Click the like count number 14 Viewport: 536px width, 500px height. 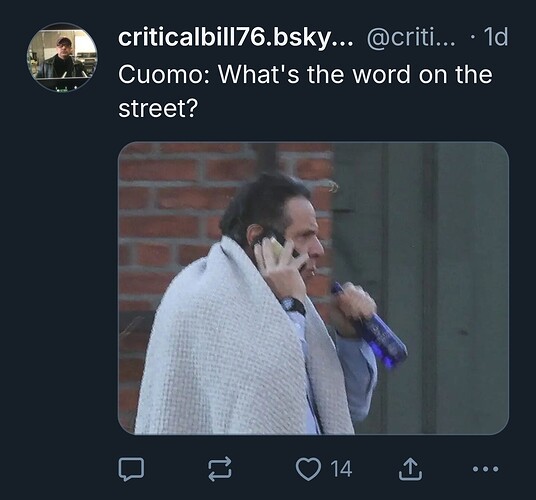click(x=341, y=469)
